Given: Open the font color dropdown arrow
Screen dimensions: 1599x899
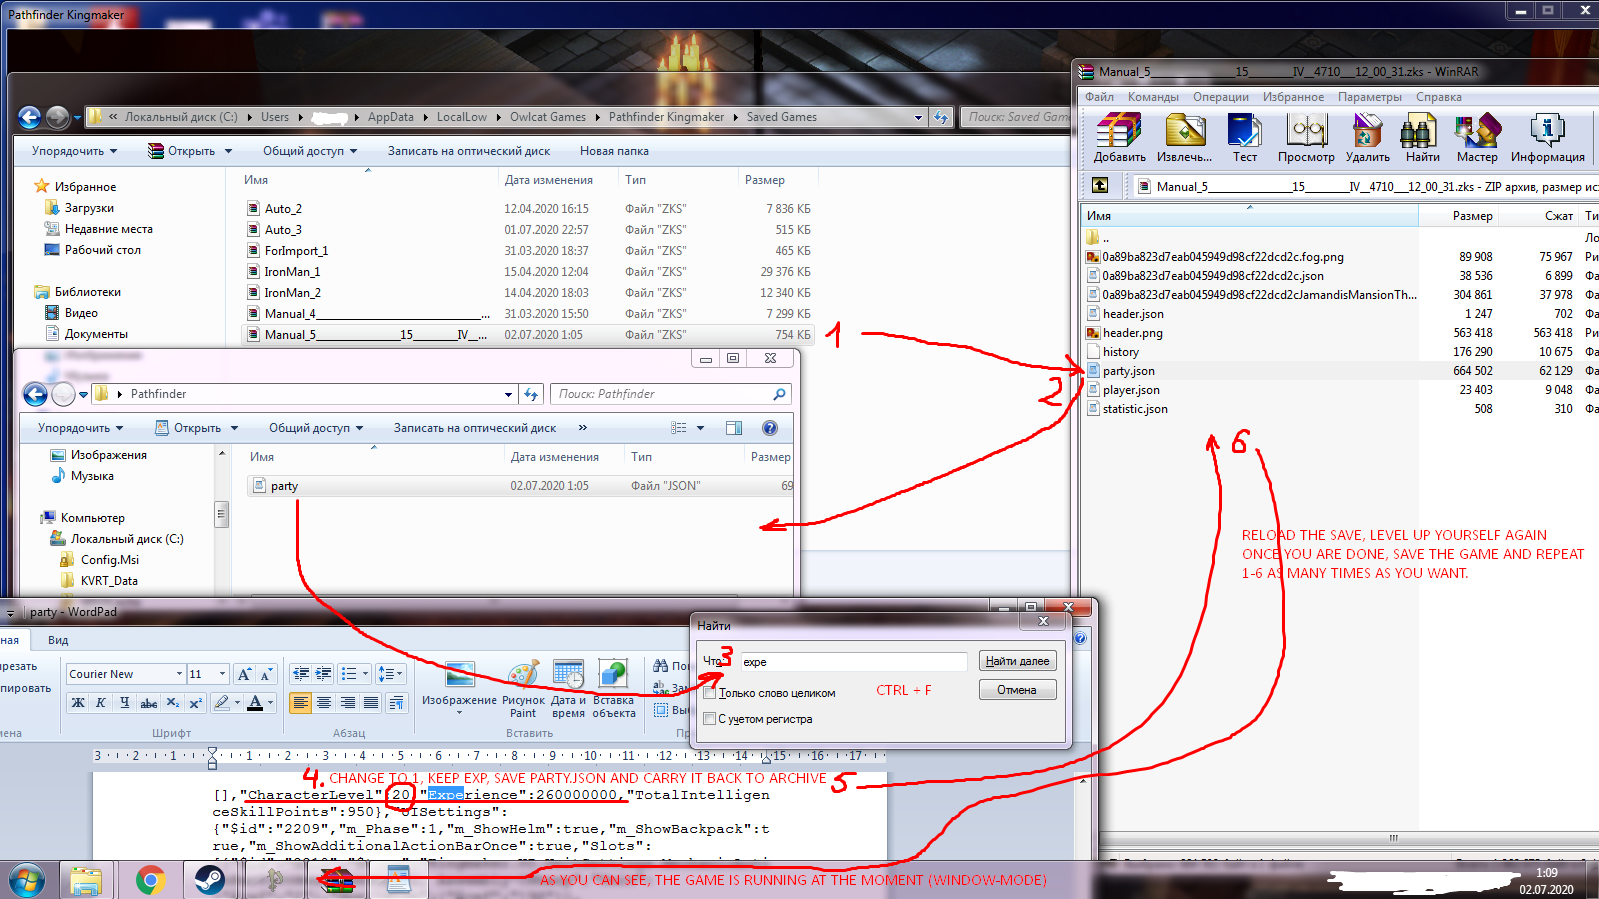Looking at the screenshot, I should click(x=270, y=703).
